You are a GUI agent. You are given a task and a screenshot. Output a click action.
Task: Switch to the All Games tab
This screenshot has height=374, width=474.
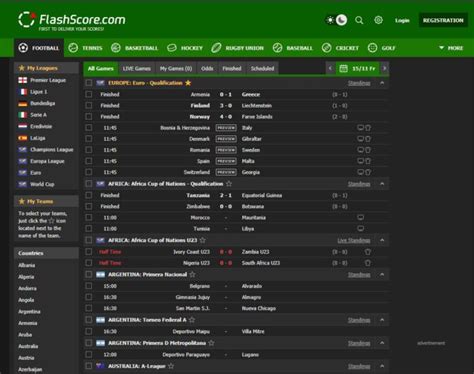coord(101,68)
